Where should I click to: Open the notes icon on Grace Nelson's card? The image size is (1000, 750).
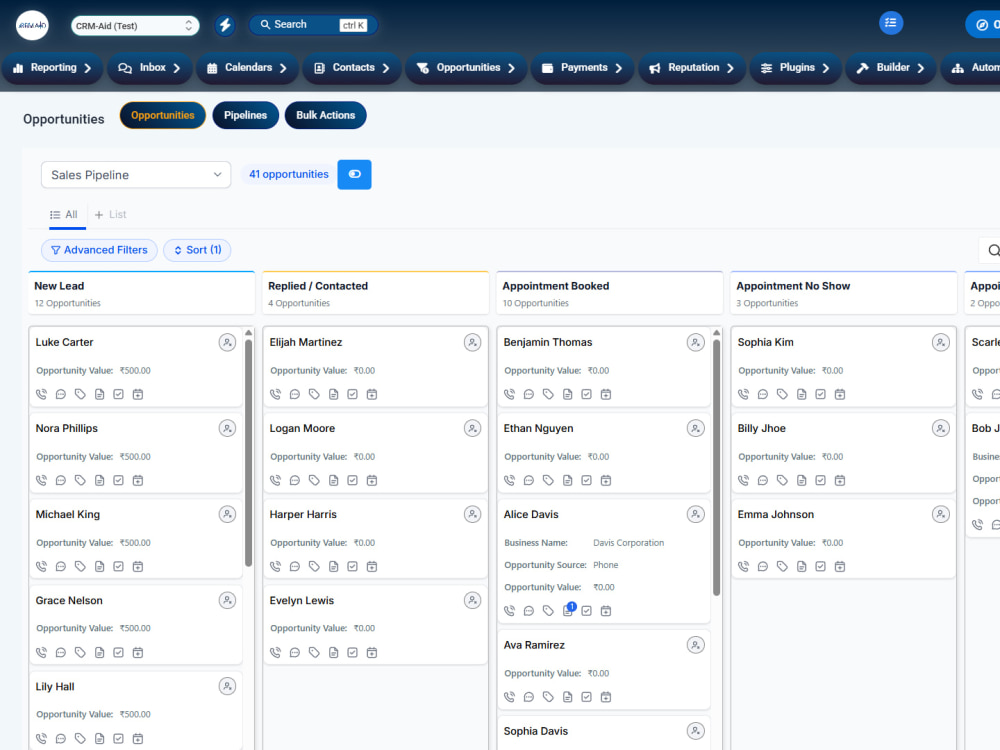coord(99,652)
